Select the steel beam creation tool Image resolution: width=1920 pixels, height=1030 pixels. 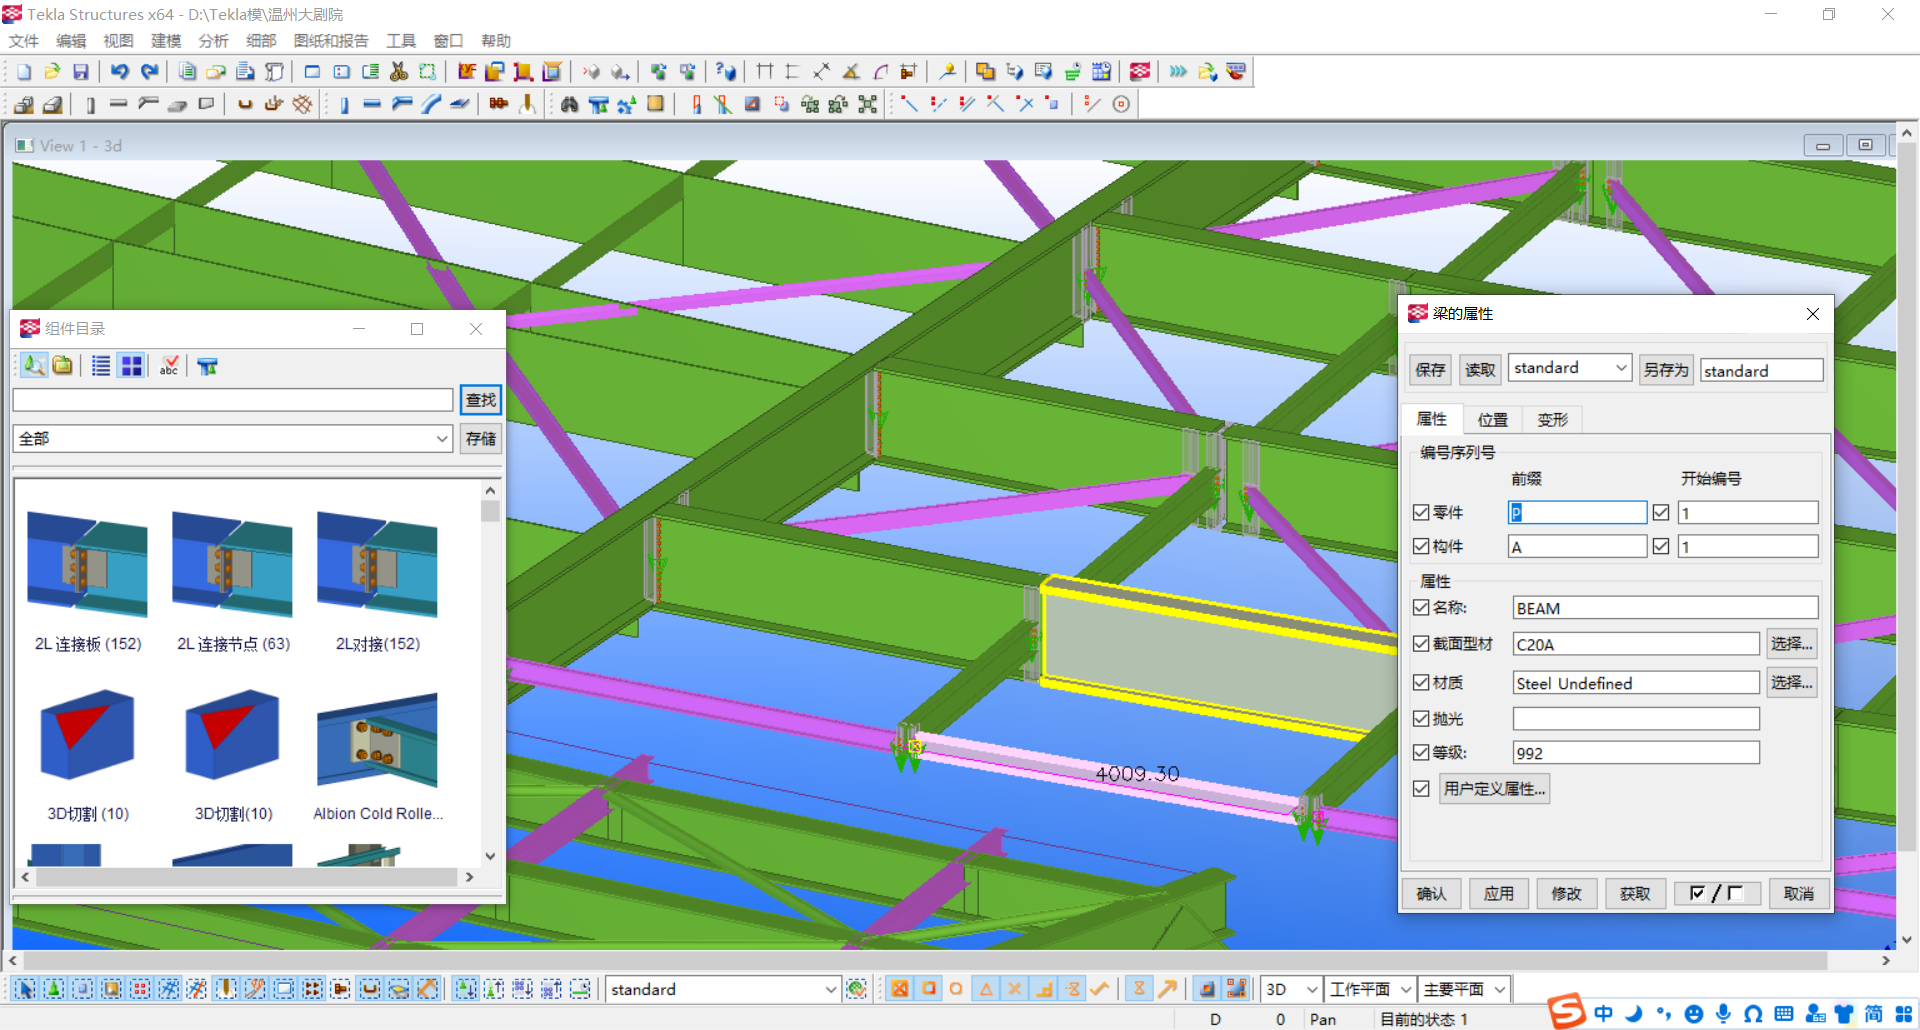click(x=372, y=104)
